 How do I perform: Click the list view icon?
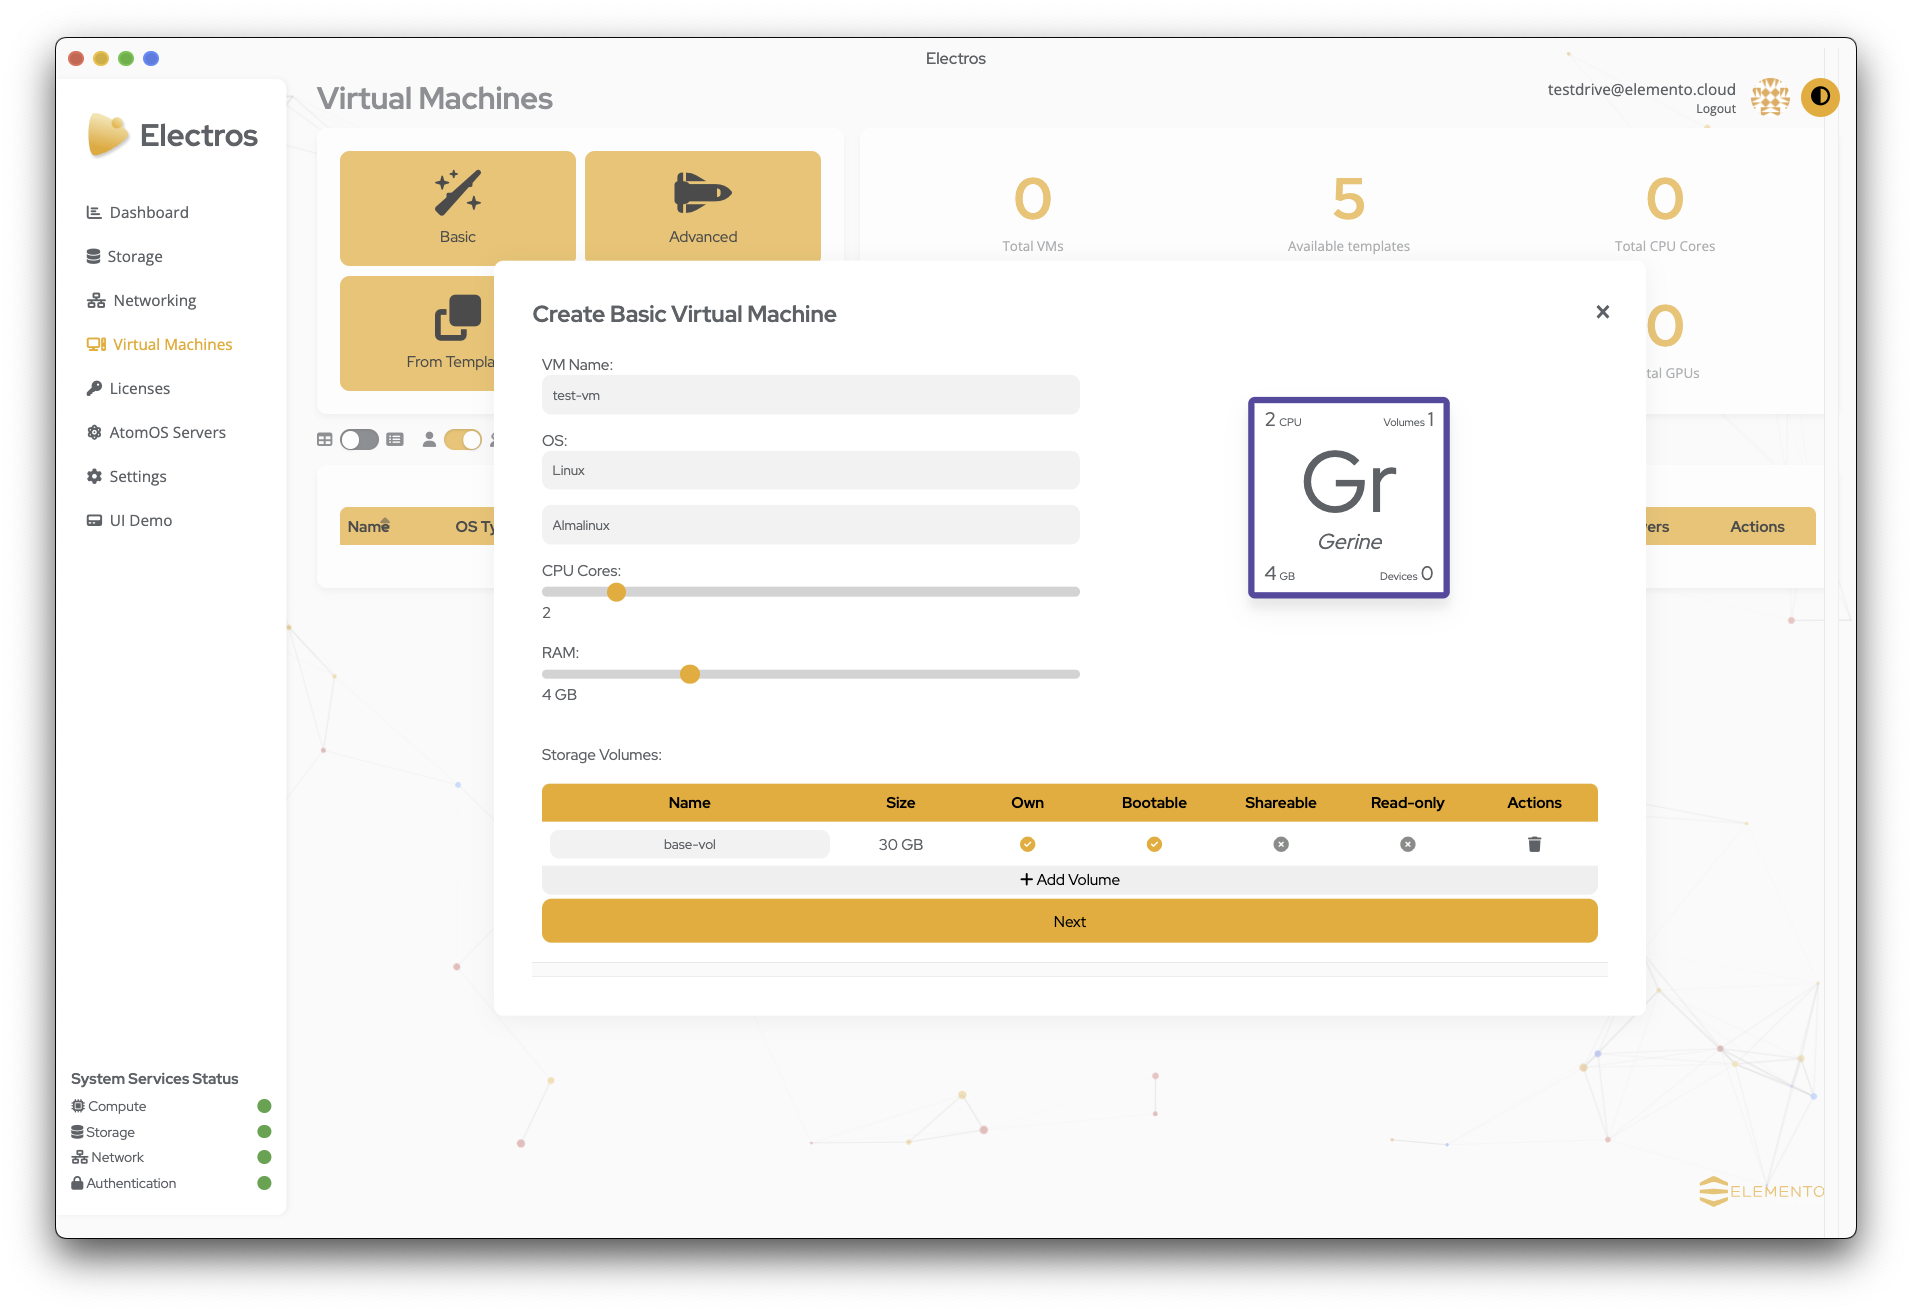[395, 439]
